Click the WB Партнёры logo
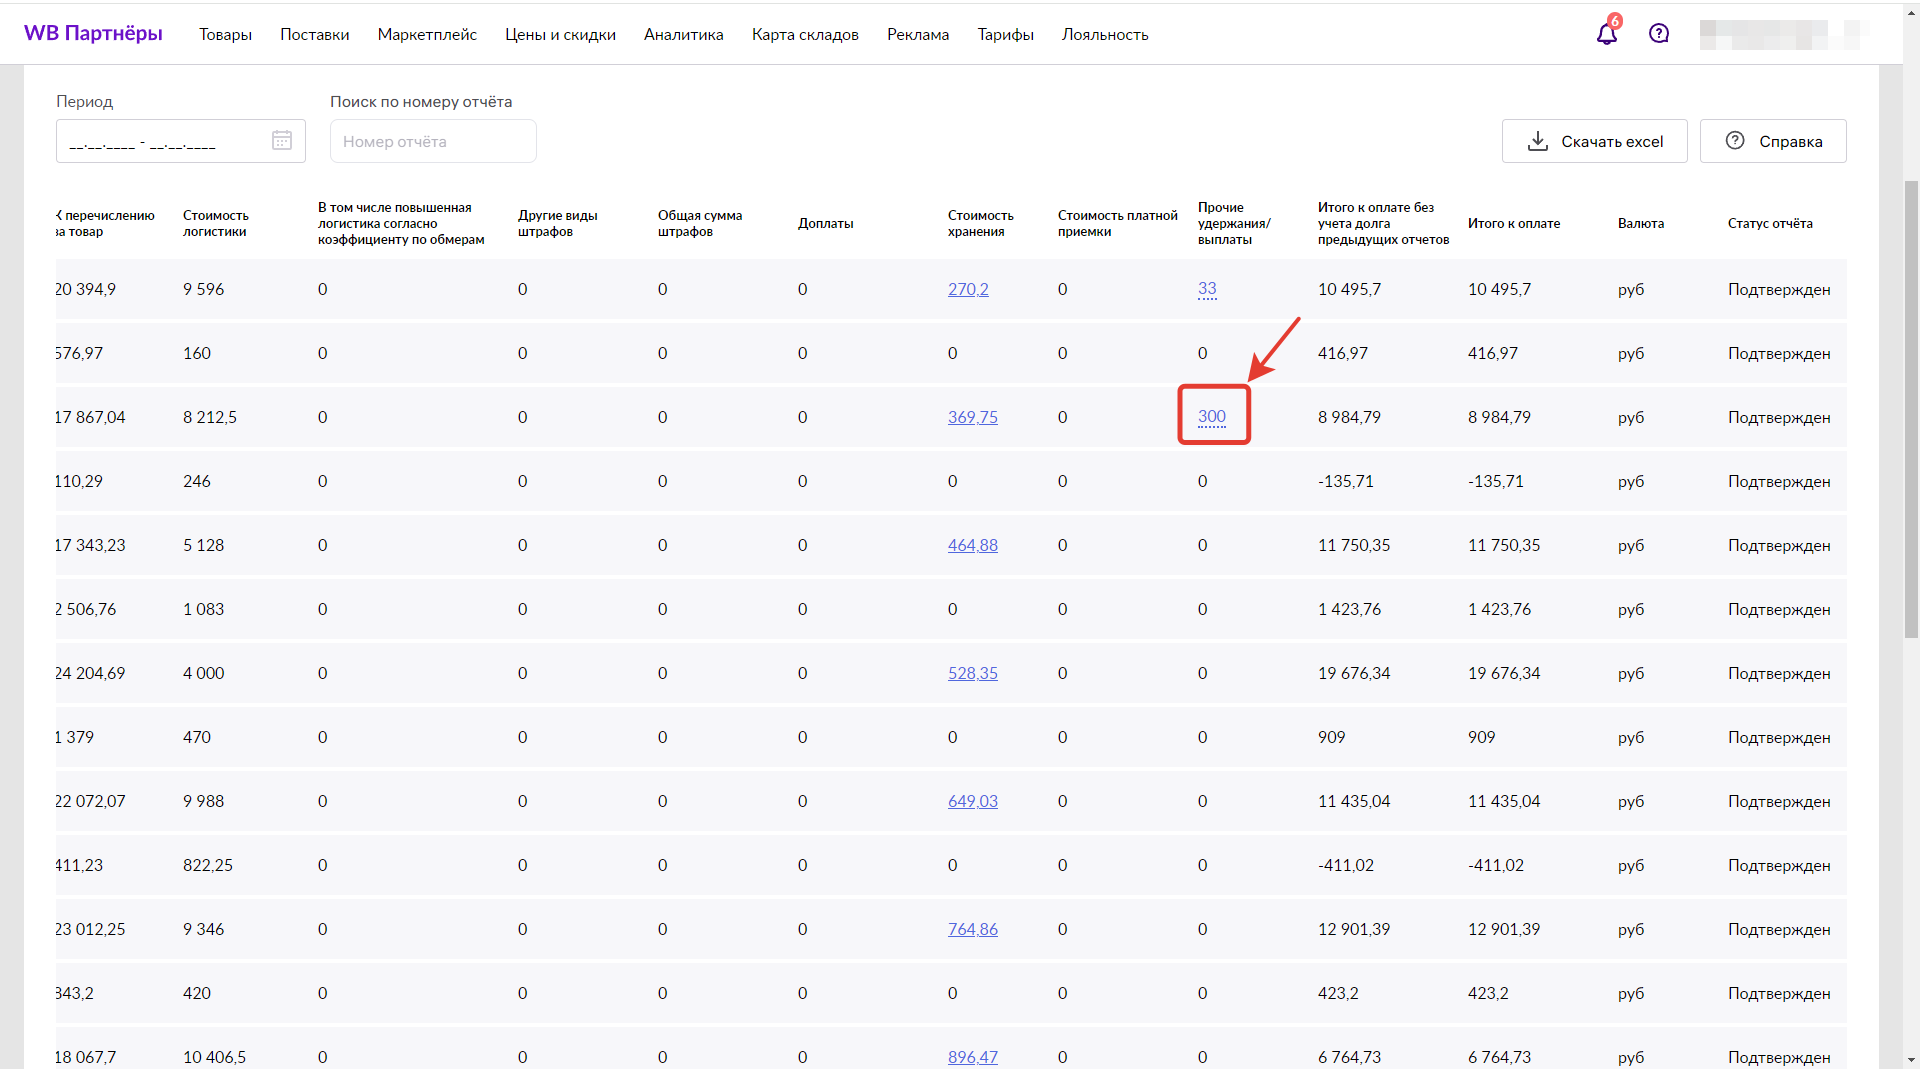Image resolution: width=1920 pixels, height=1069 pixels. point(93,34)
